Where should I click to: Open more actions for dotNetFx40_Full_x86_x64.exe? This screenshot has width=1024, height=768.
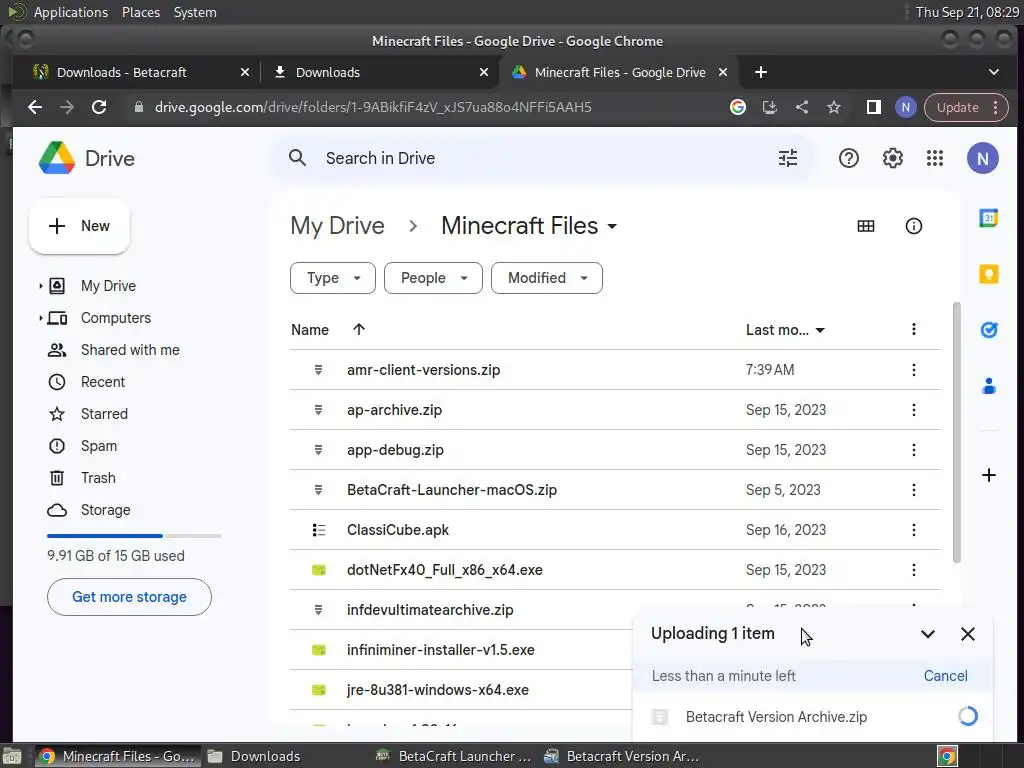click(913, 569)
